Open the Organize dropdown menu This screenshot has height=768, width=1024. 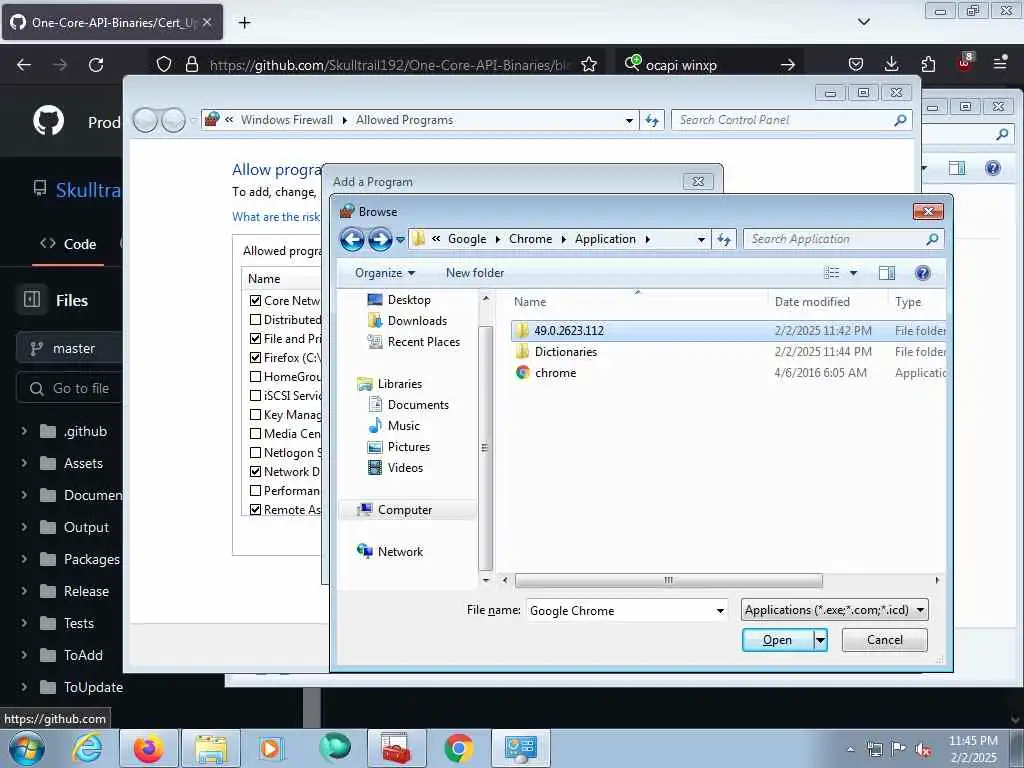tap(385, 273)
